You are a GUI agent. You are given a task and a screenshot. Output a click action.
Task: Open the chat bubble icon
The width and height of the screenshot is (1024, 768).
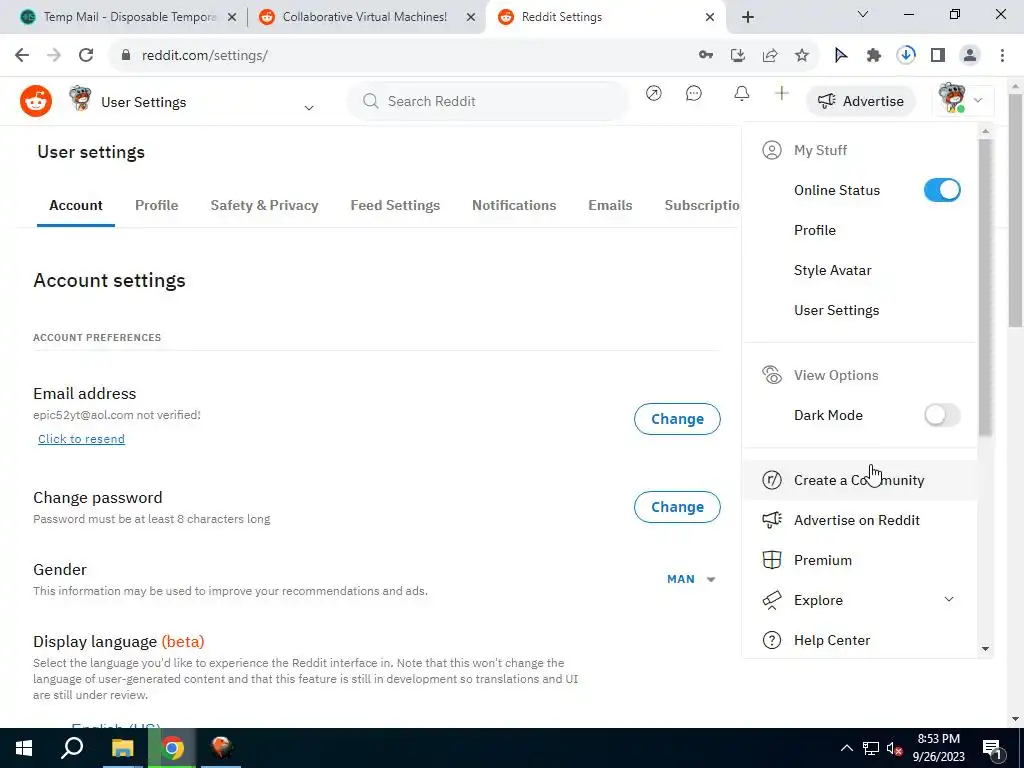click(x=694, y=93)
